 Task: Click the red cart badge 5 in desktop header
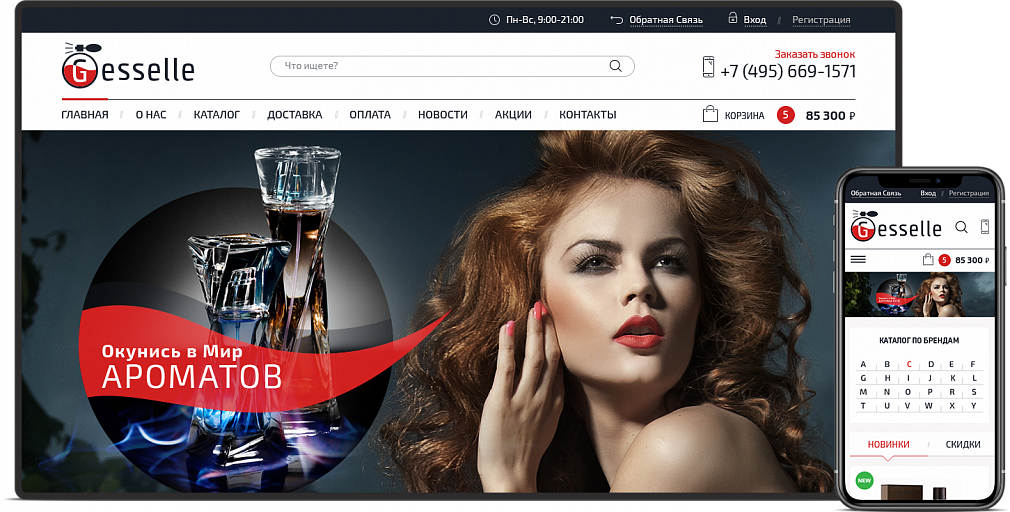[x=785, y=115]
